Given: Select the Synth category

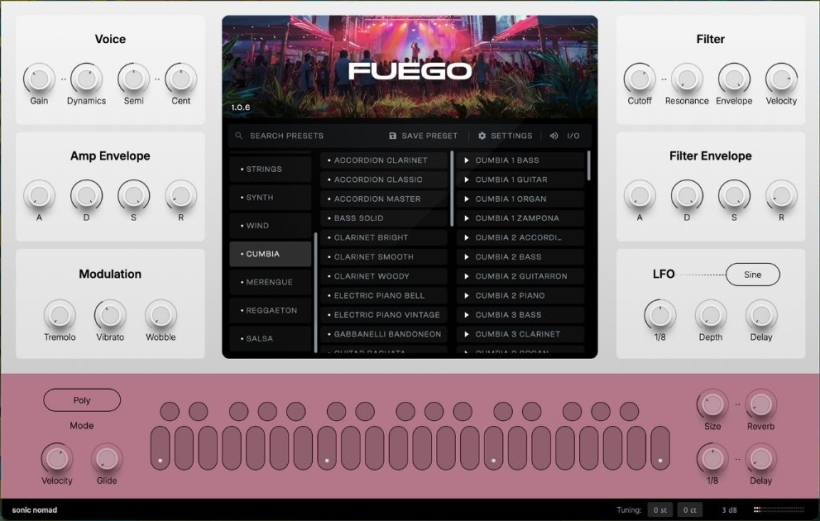Looking at the screenshot, I should coord(270,197).
